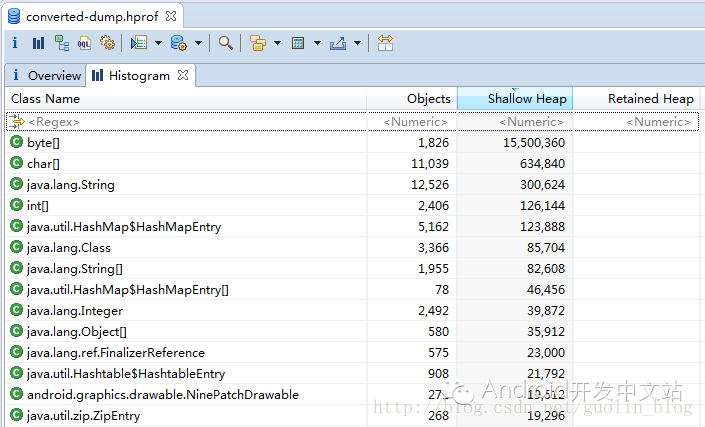
Task: Click the Regex class name filter field
Action: click(x=187, y=122)
